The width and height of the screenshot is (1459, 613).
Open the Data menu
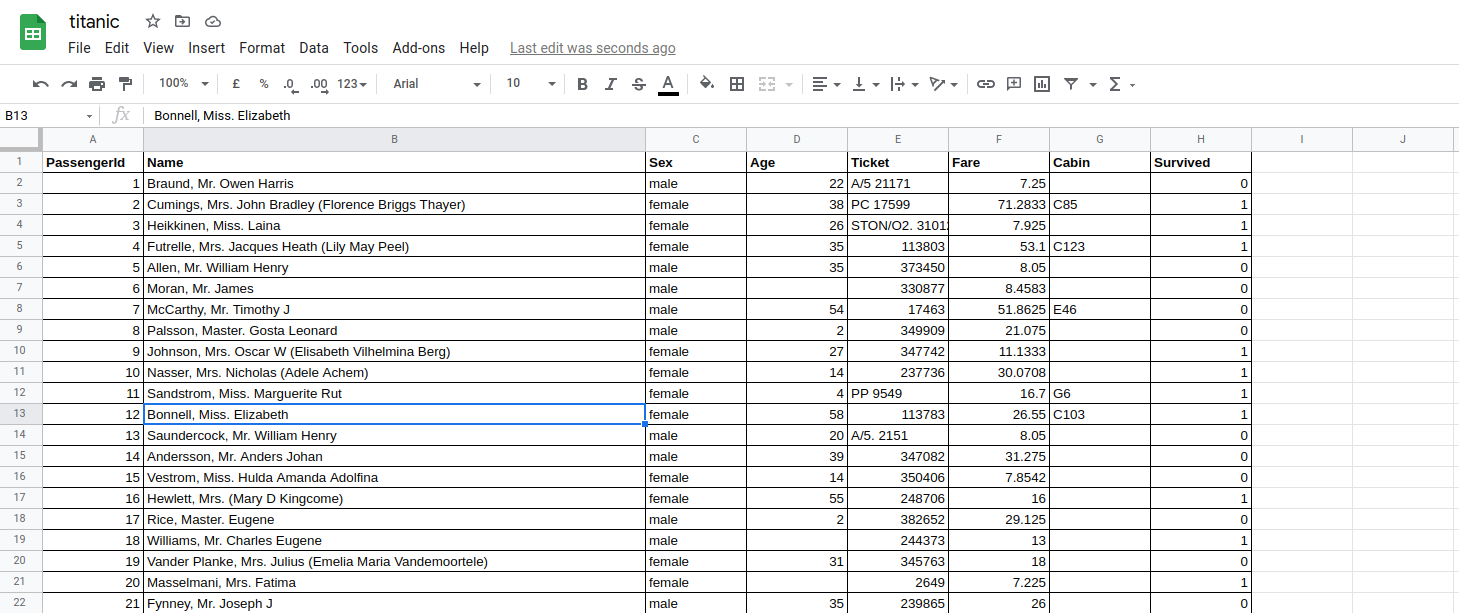point(314,47)
